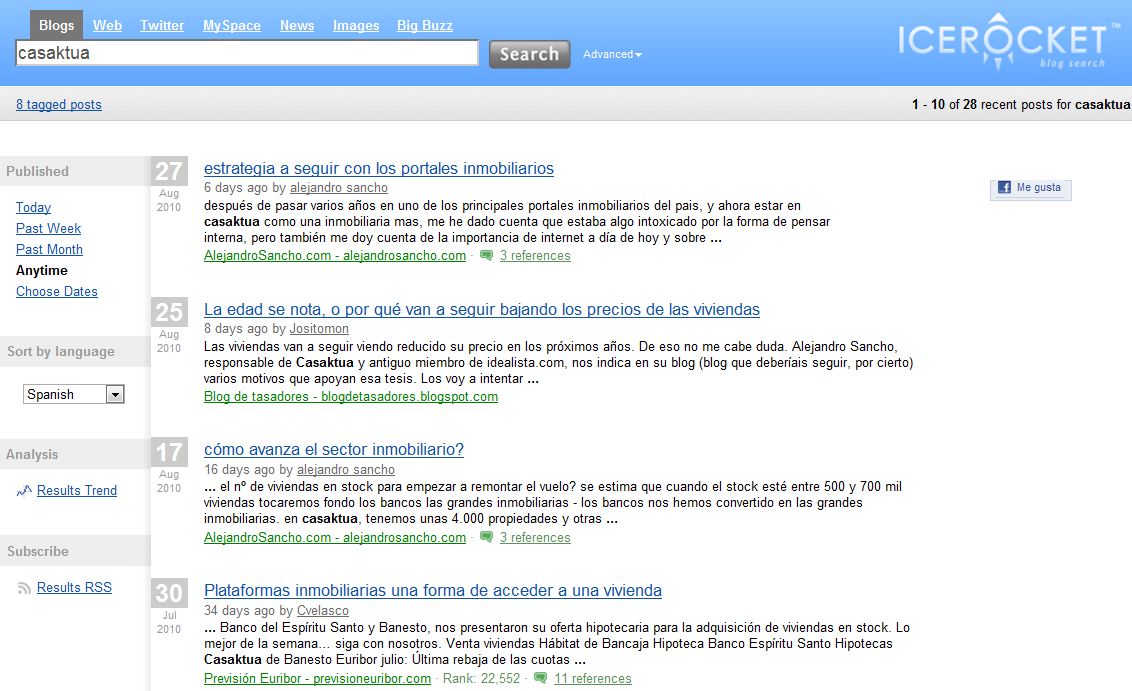
Task: Select the Blogs tab
Action: tap(56, 25)
